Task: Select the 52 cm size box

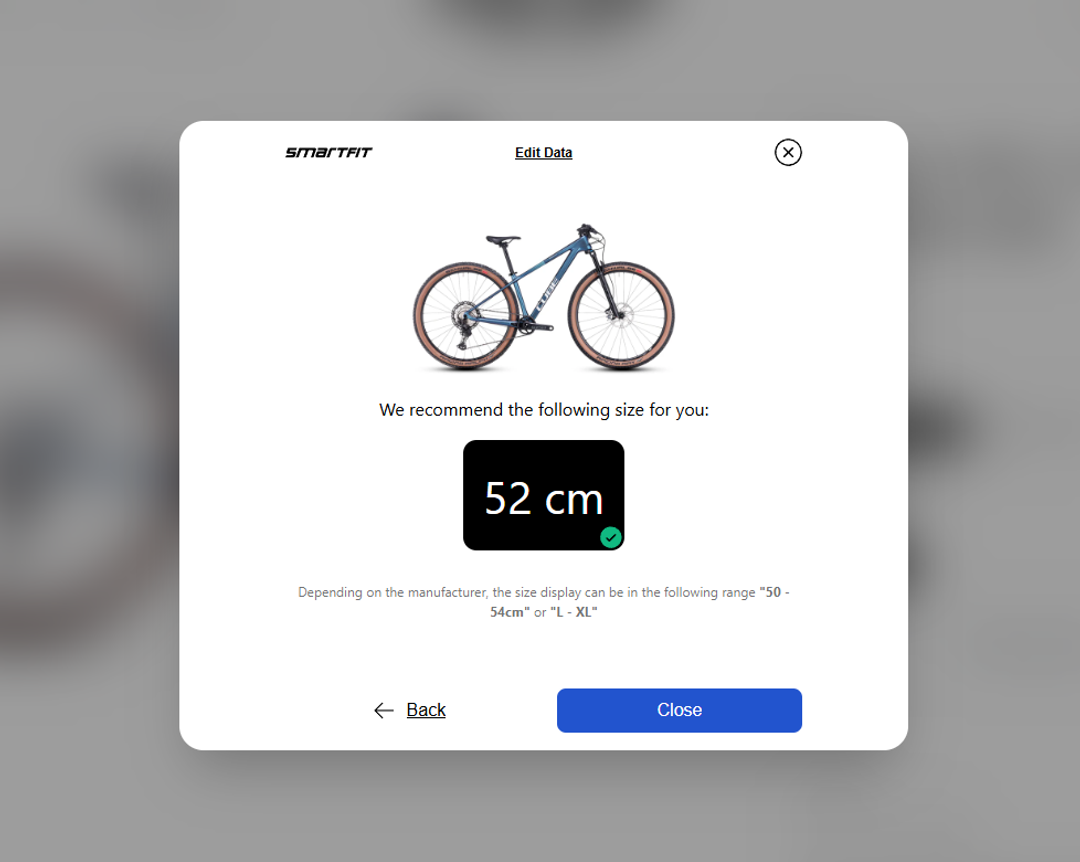Action: tap(543, 495)
